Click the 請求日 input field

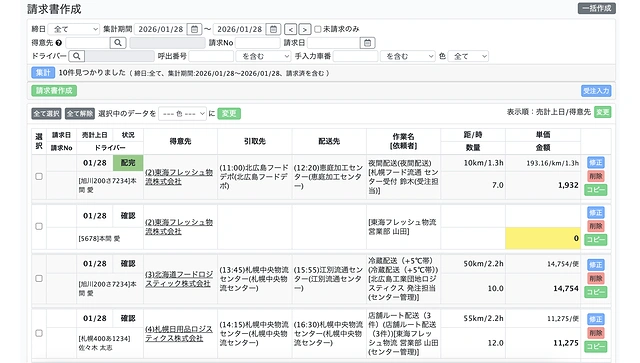[333, 42]
